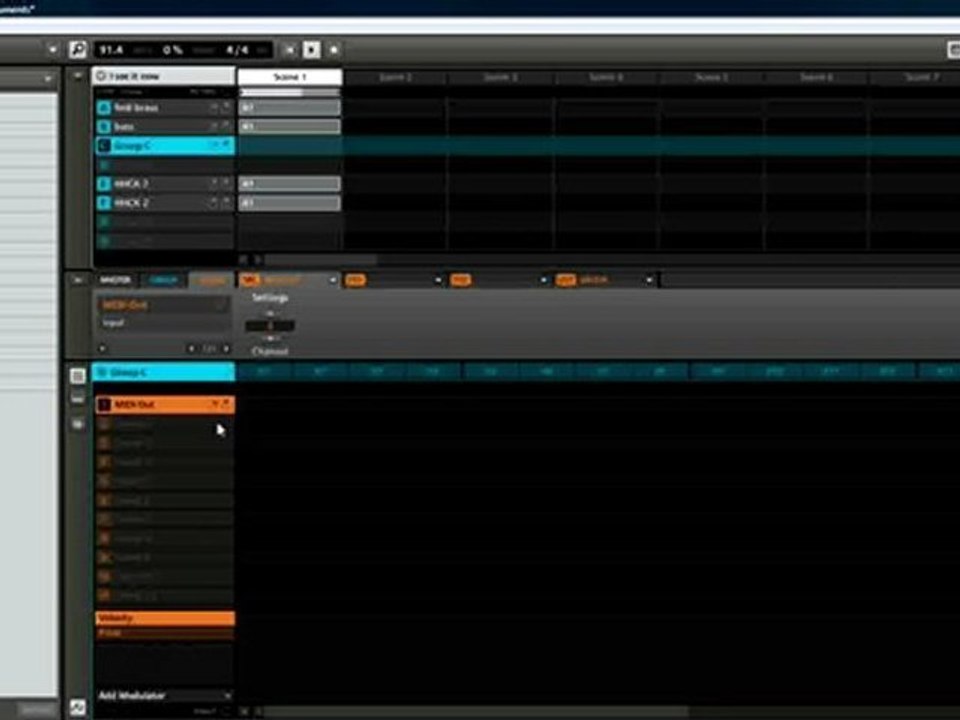The image size is (960, 720).
Task: Mute the first group (A)
Action: (214, 108)
